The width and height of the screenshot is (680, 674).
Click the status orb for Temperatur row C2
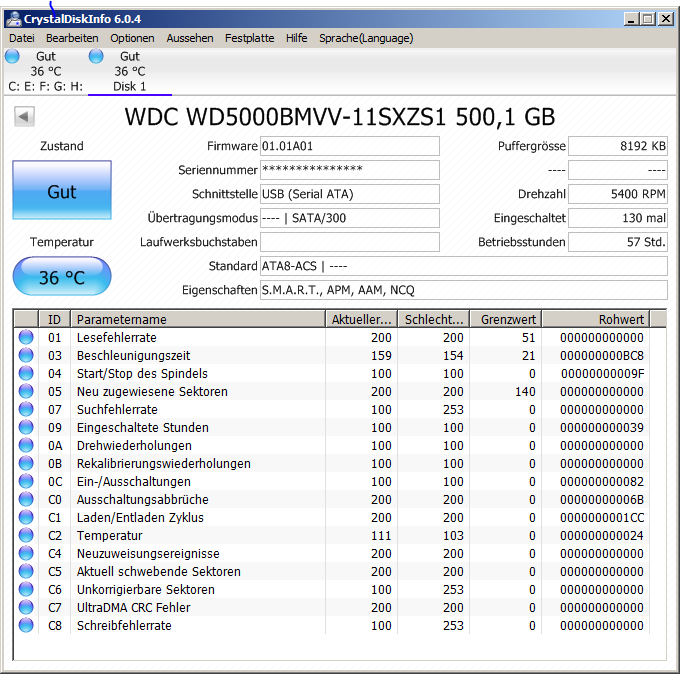tap(26, 535)
